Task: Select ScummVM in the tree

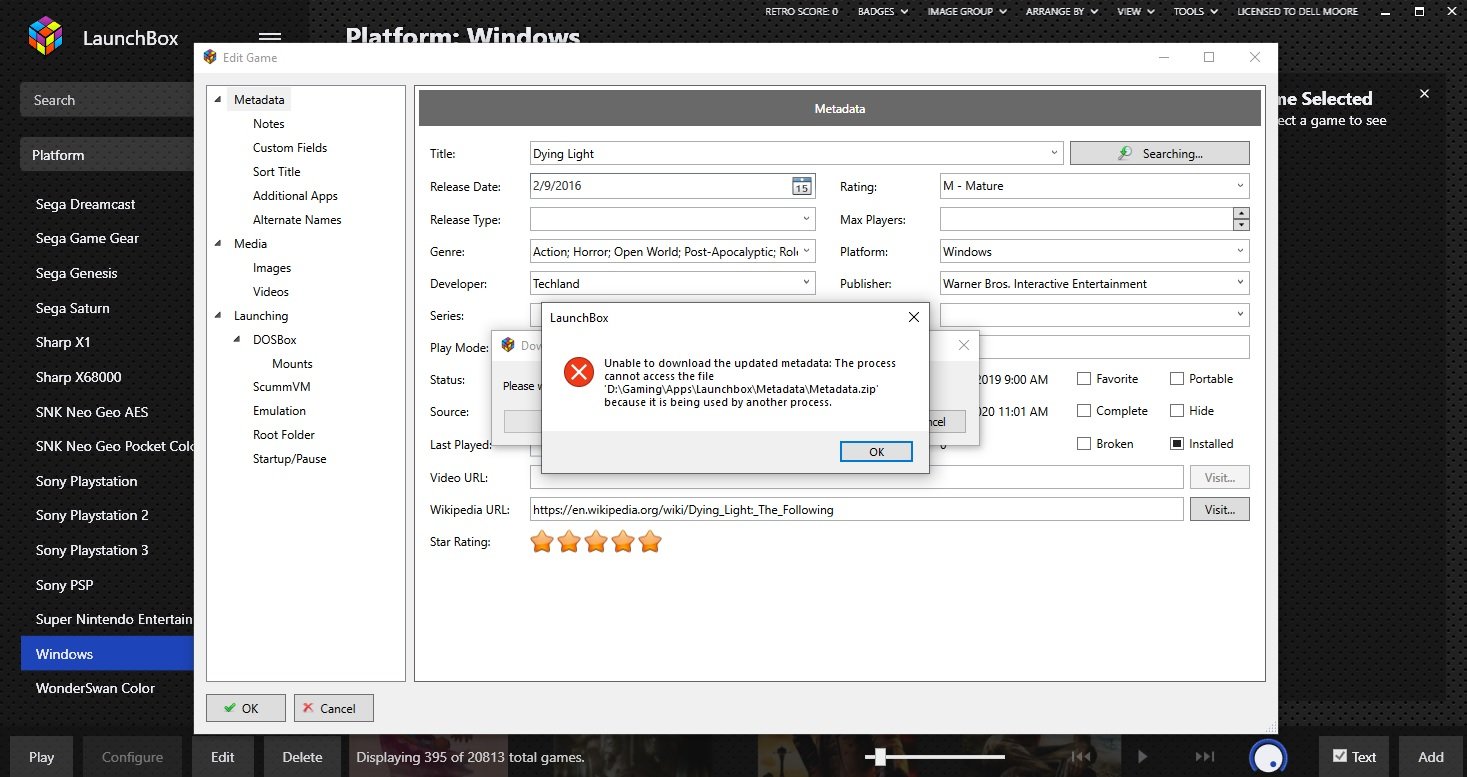Action: 281,387
